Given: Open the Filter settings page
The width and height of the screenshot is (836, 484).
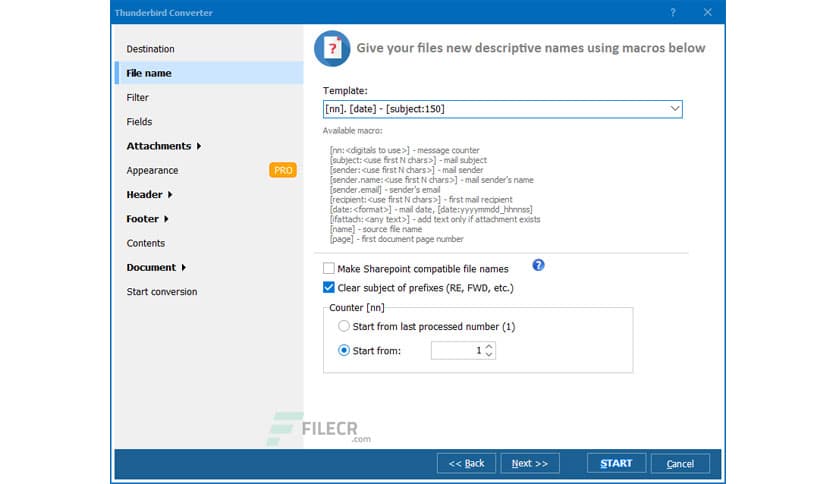Looking at the screenshot, I should 138,98.
